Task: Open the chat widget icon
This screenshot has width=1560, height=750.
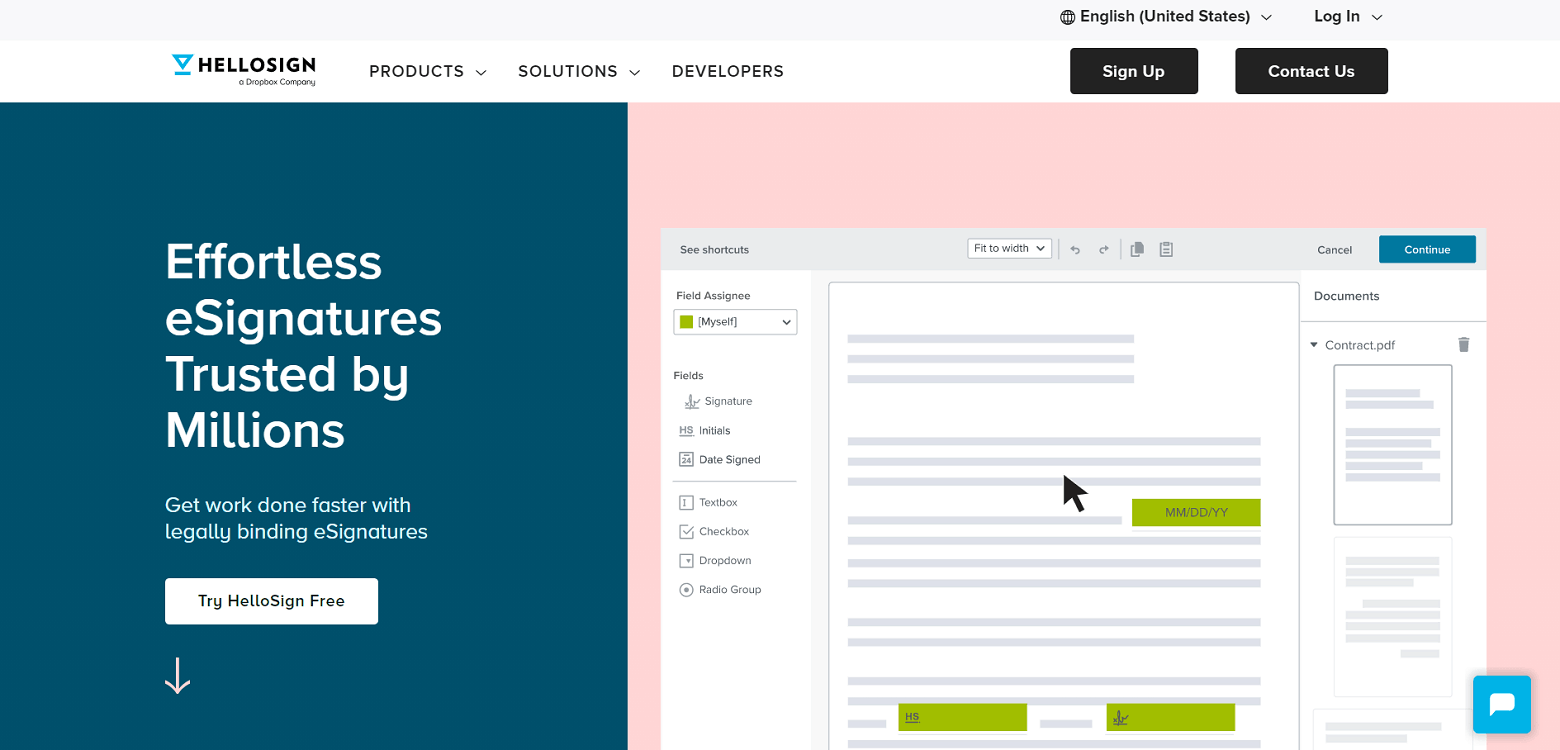Action: click(1501, 704)
